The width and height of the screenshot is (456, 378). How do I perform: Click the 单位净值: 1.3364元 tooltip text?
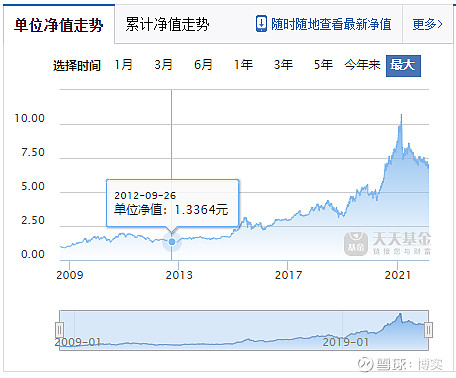[x=171, y=210]
